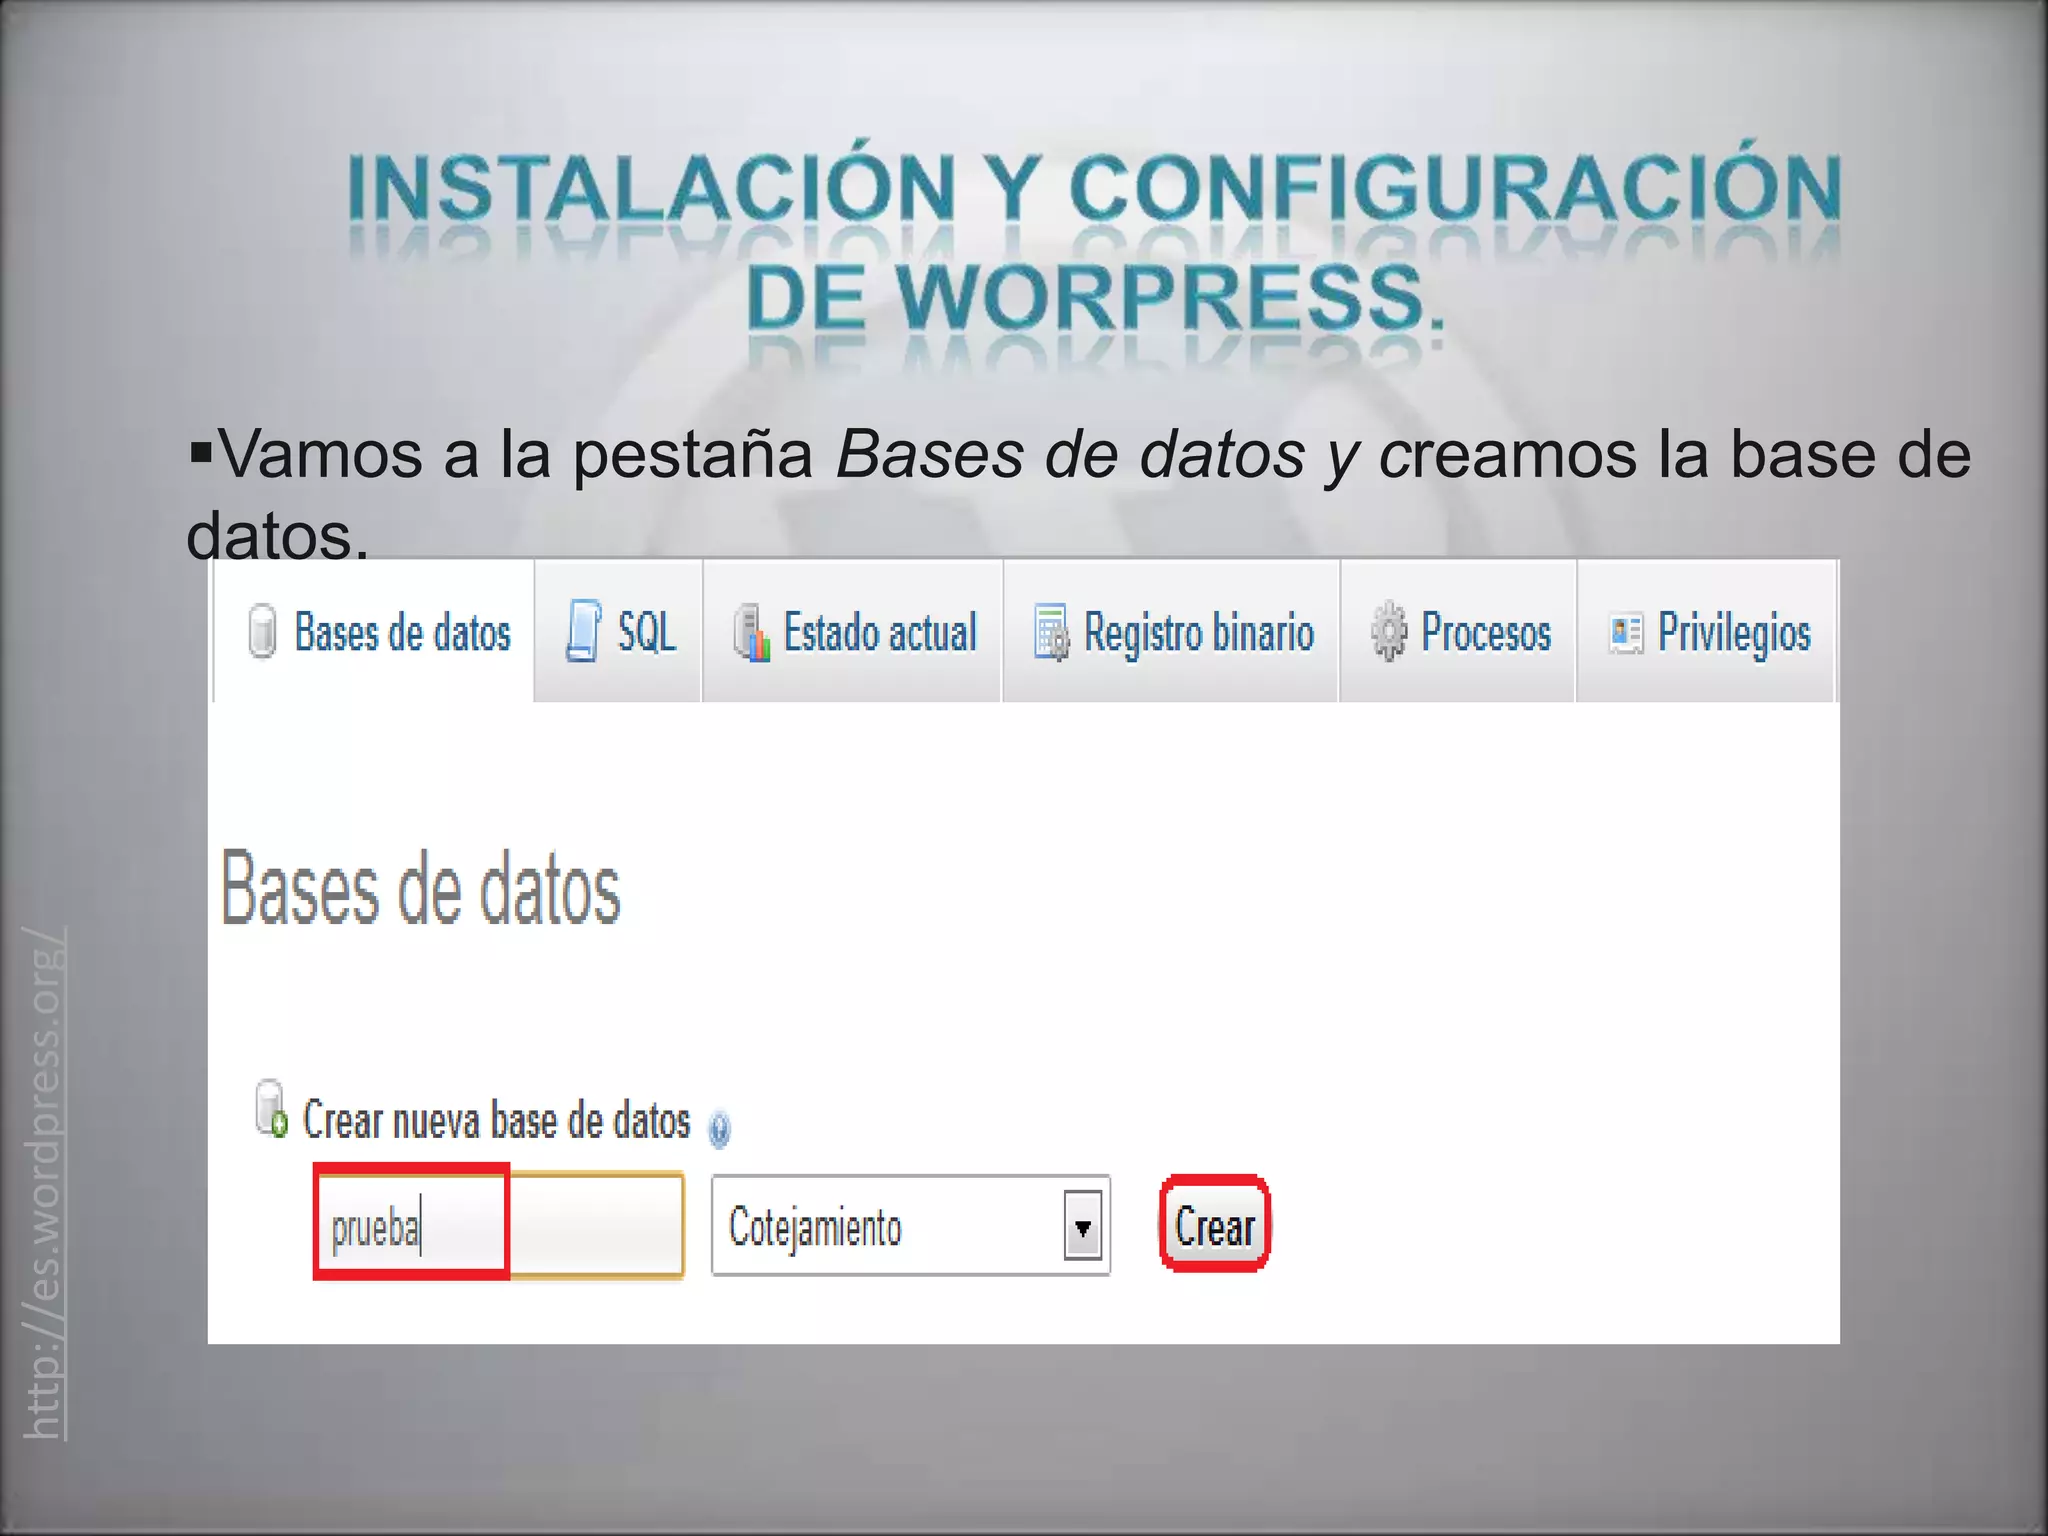This screenshot has width=2048, height=1536.
Task: Click the Estado actual chart icon
Action: (751, 632)
